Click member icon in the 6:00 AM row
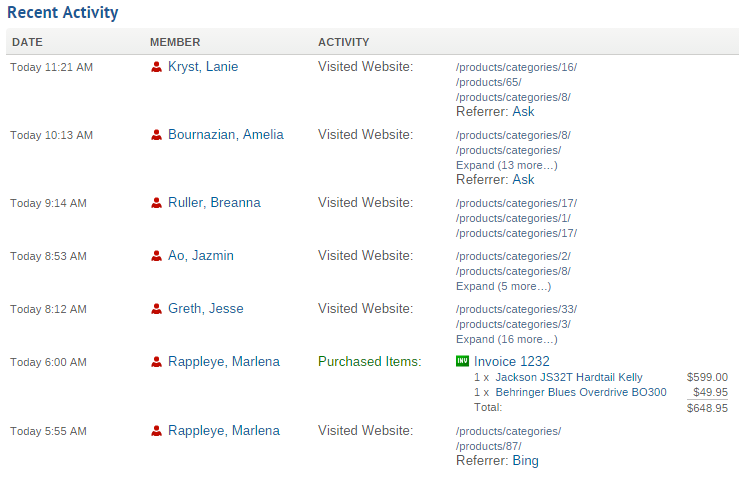The width and height of the screenshot is (739, 477). 156,362
